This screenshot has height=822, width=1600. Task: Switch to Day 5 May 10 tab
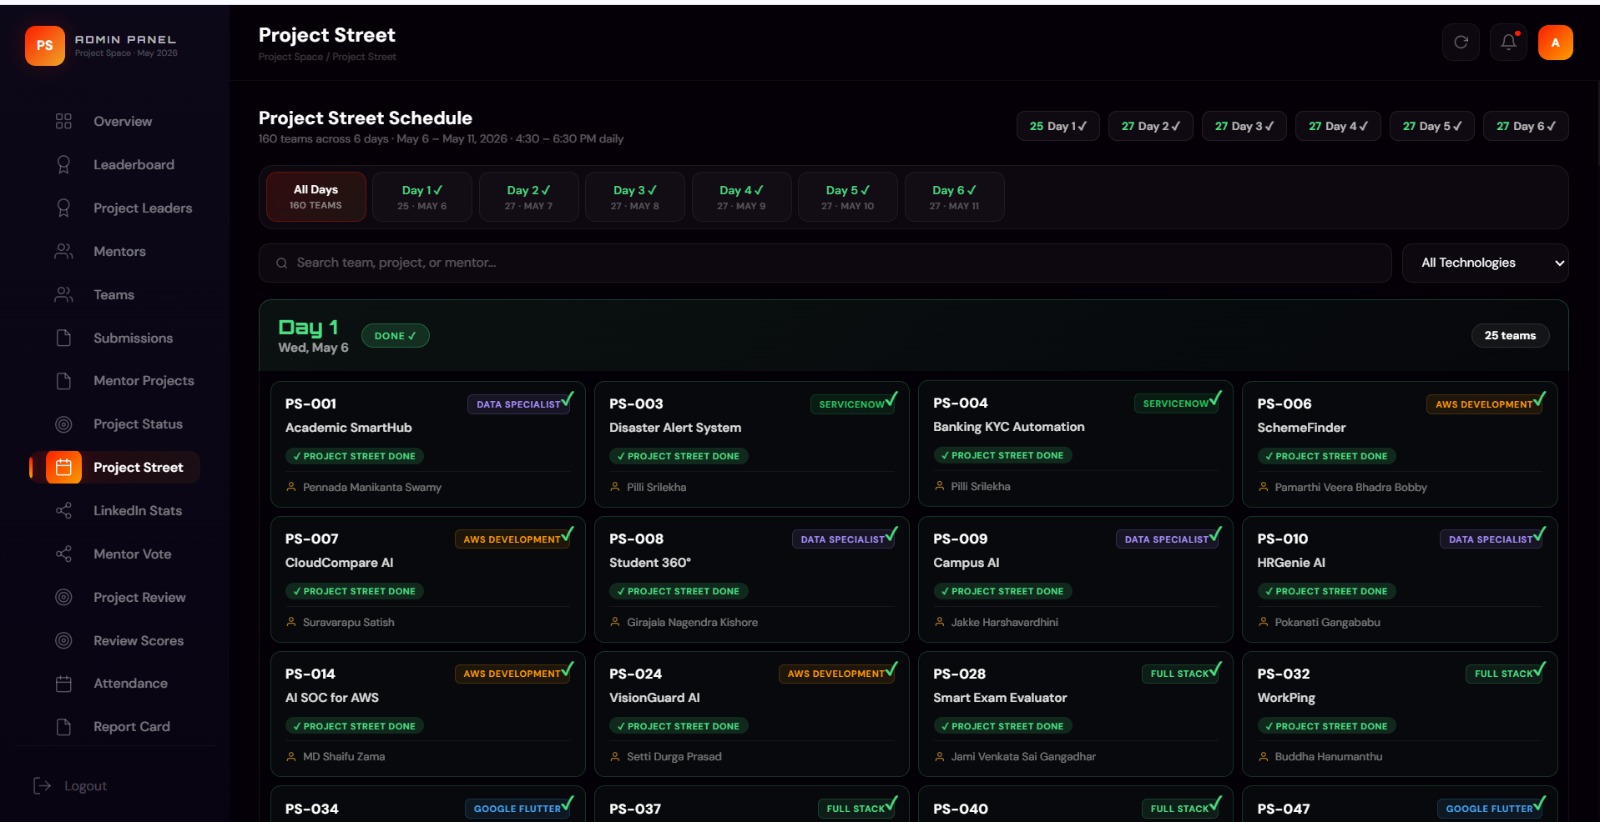coord(848,197)
